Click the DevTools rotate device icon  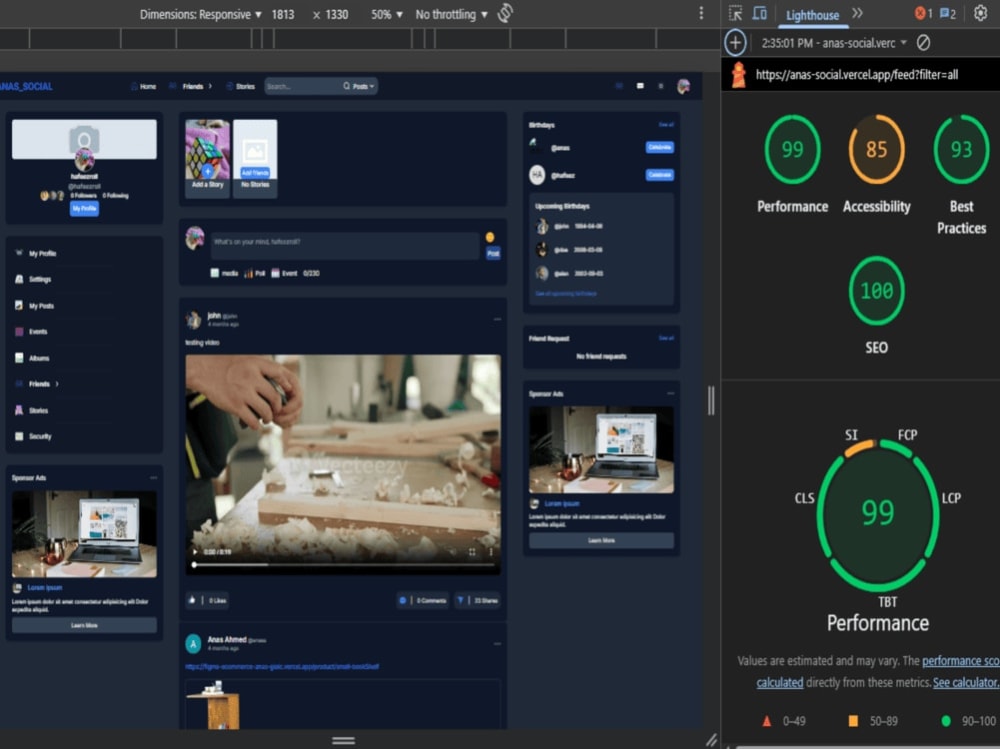click(x=505, y=13)
